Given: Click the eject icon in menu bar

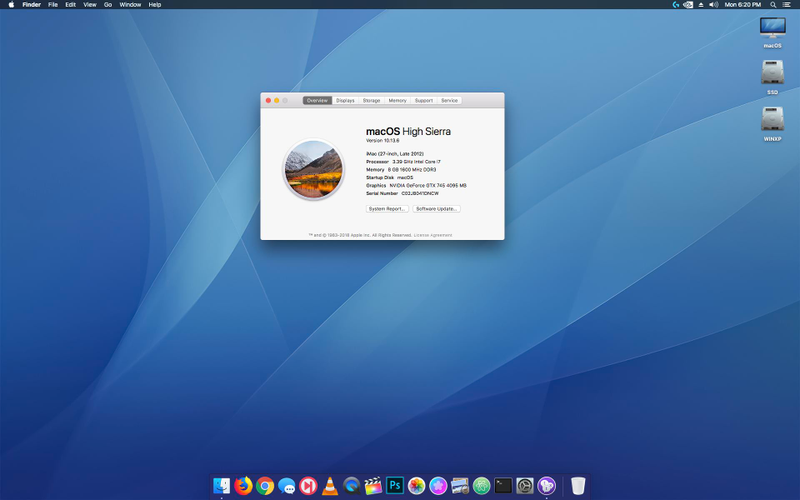Looking at the screenshot, I should (x=701, y=5).
